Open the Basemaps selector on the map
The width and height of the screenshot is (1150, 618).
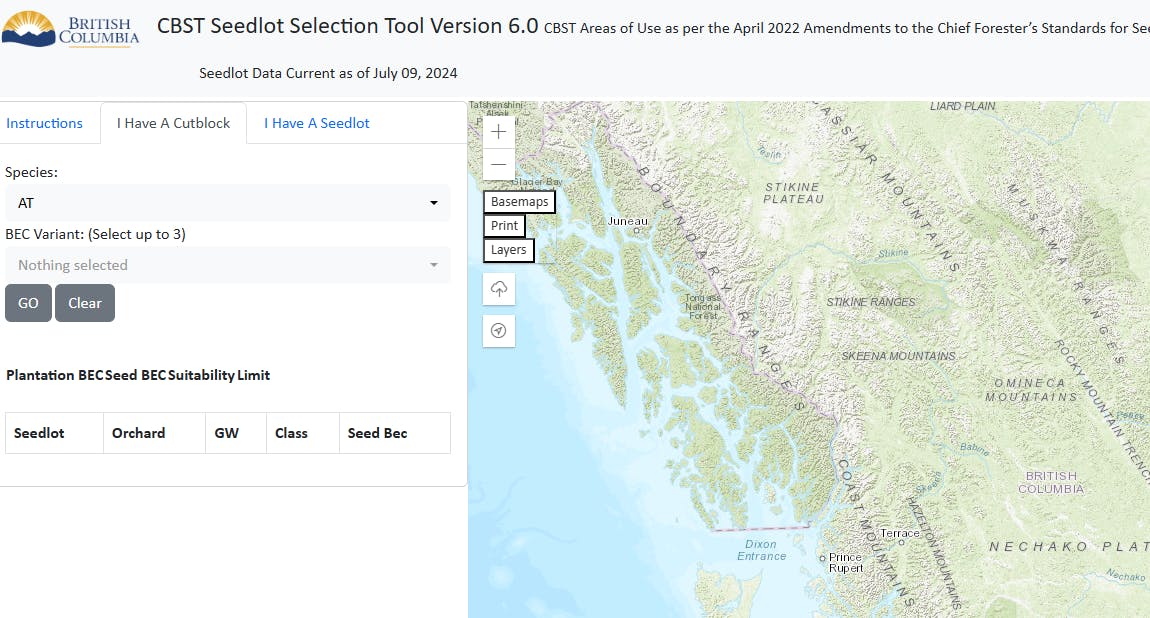519,201
